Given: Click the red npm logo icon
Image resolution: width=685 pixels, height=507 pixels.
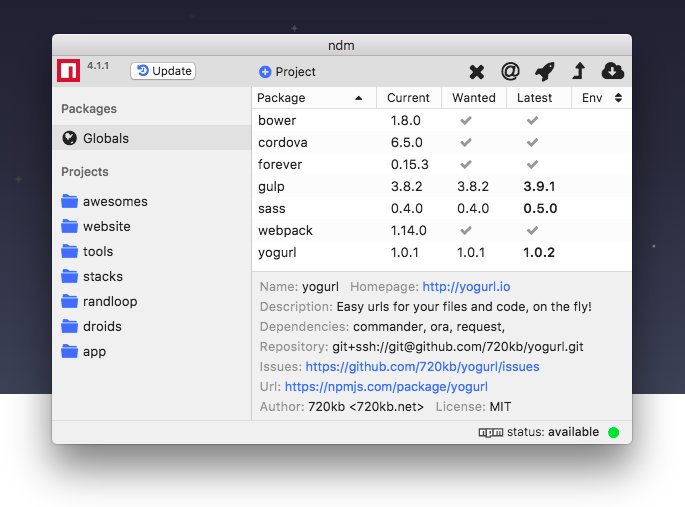Looking at the screenshot, I should (x=69, y=70).
